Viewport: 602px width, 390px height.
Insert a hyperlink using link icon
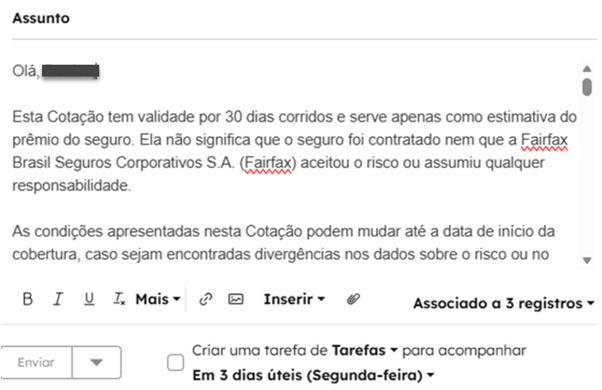206,299
